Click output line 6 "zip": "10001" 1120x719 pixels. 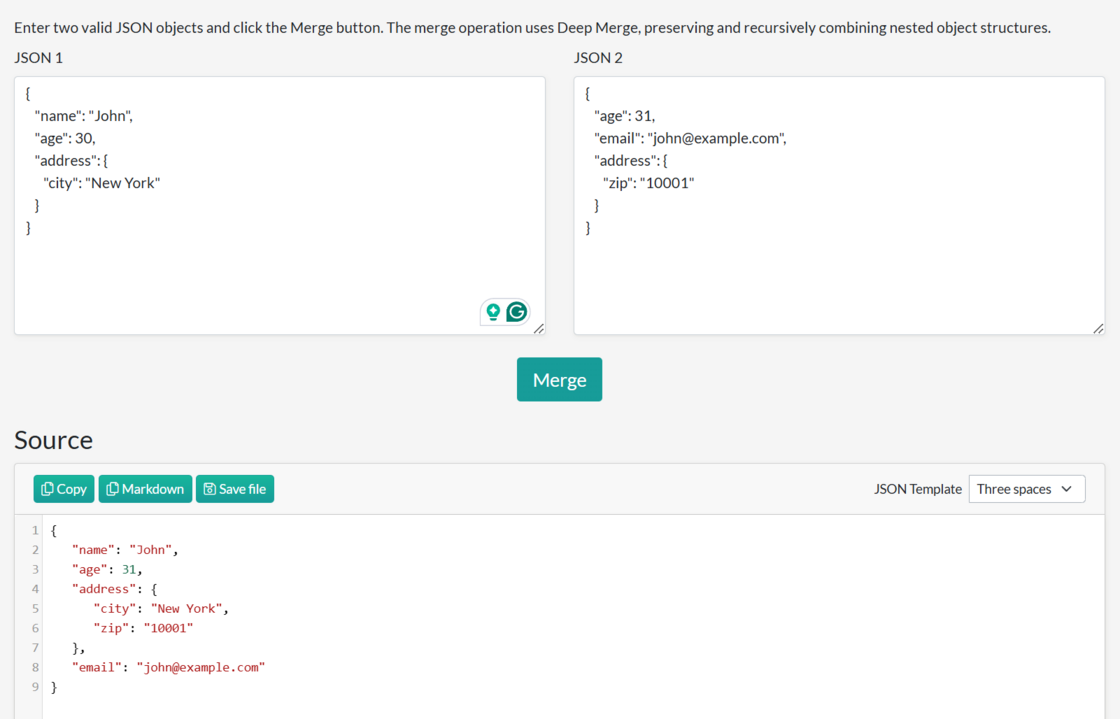143,628
